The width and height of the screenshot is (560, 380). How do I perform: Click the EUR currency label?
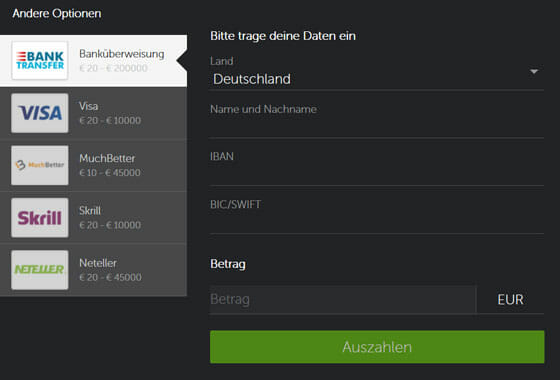pos(510,299)
